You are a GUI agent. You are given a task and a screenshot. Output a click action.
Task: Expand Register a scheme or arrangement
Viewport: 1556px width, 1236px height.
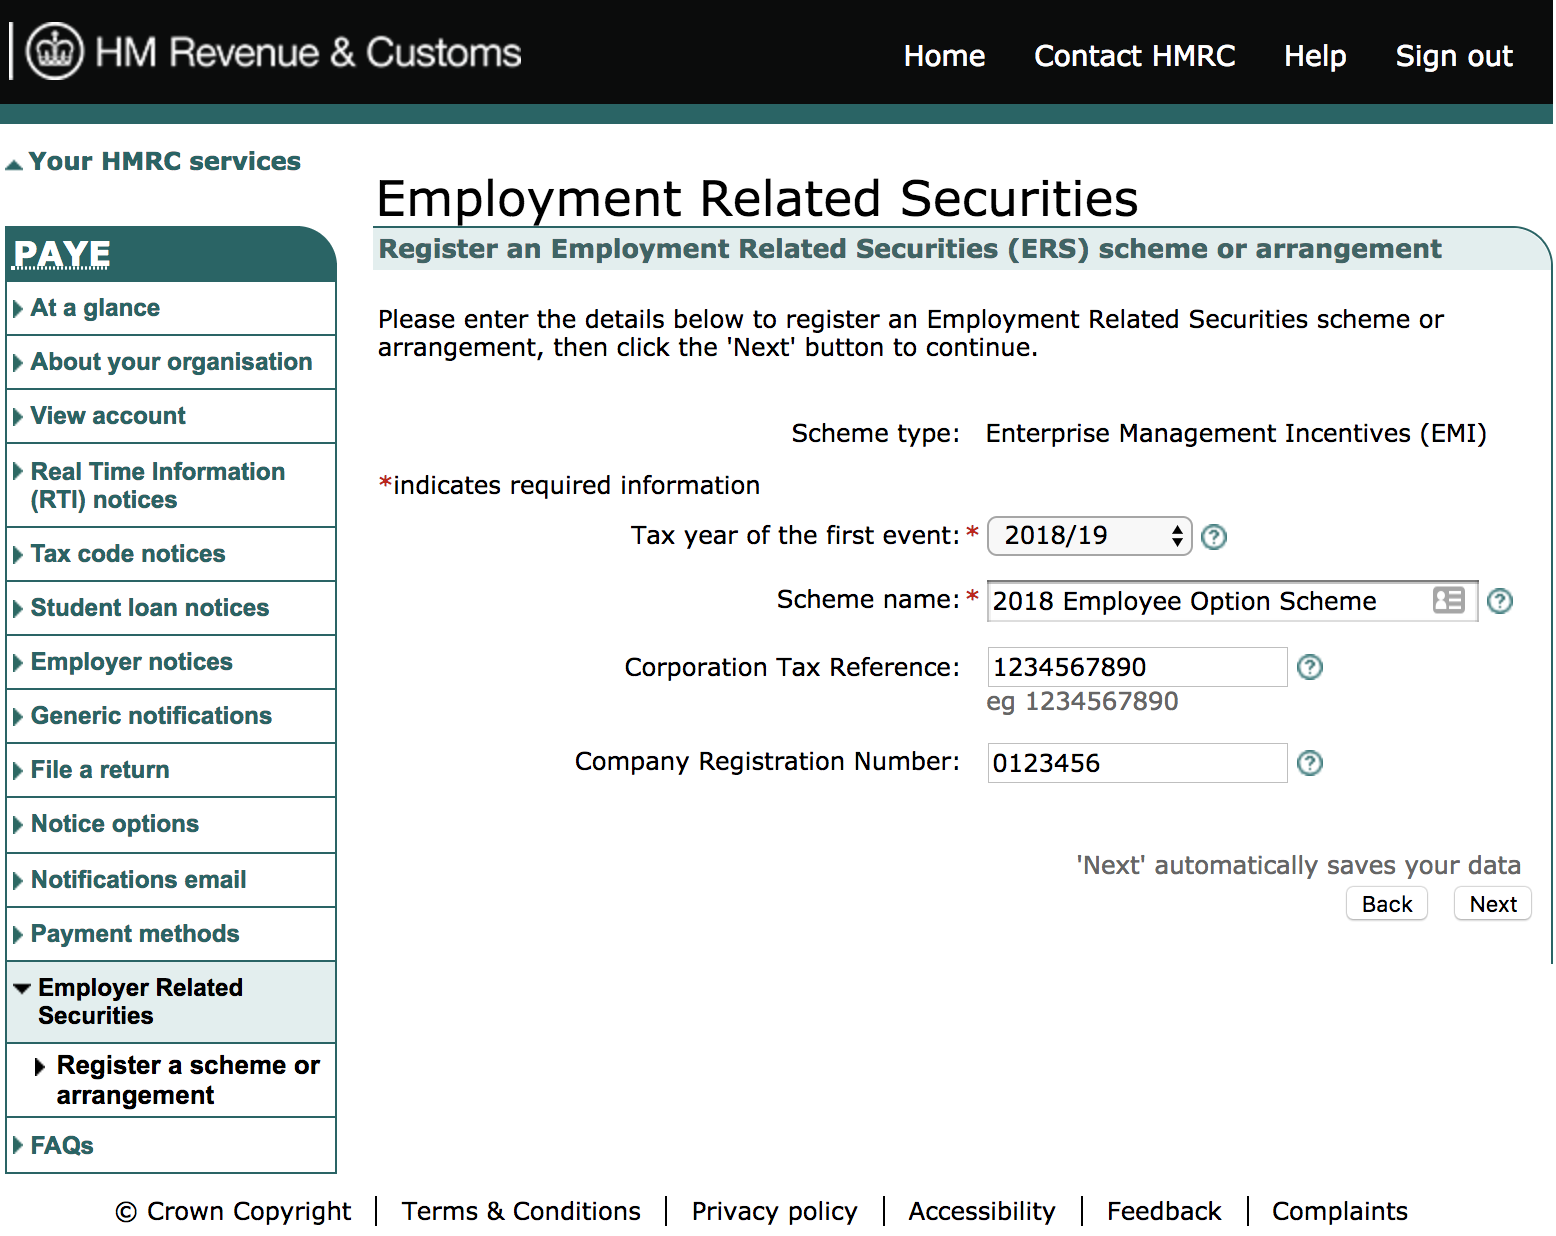(x=39, y=1066)
